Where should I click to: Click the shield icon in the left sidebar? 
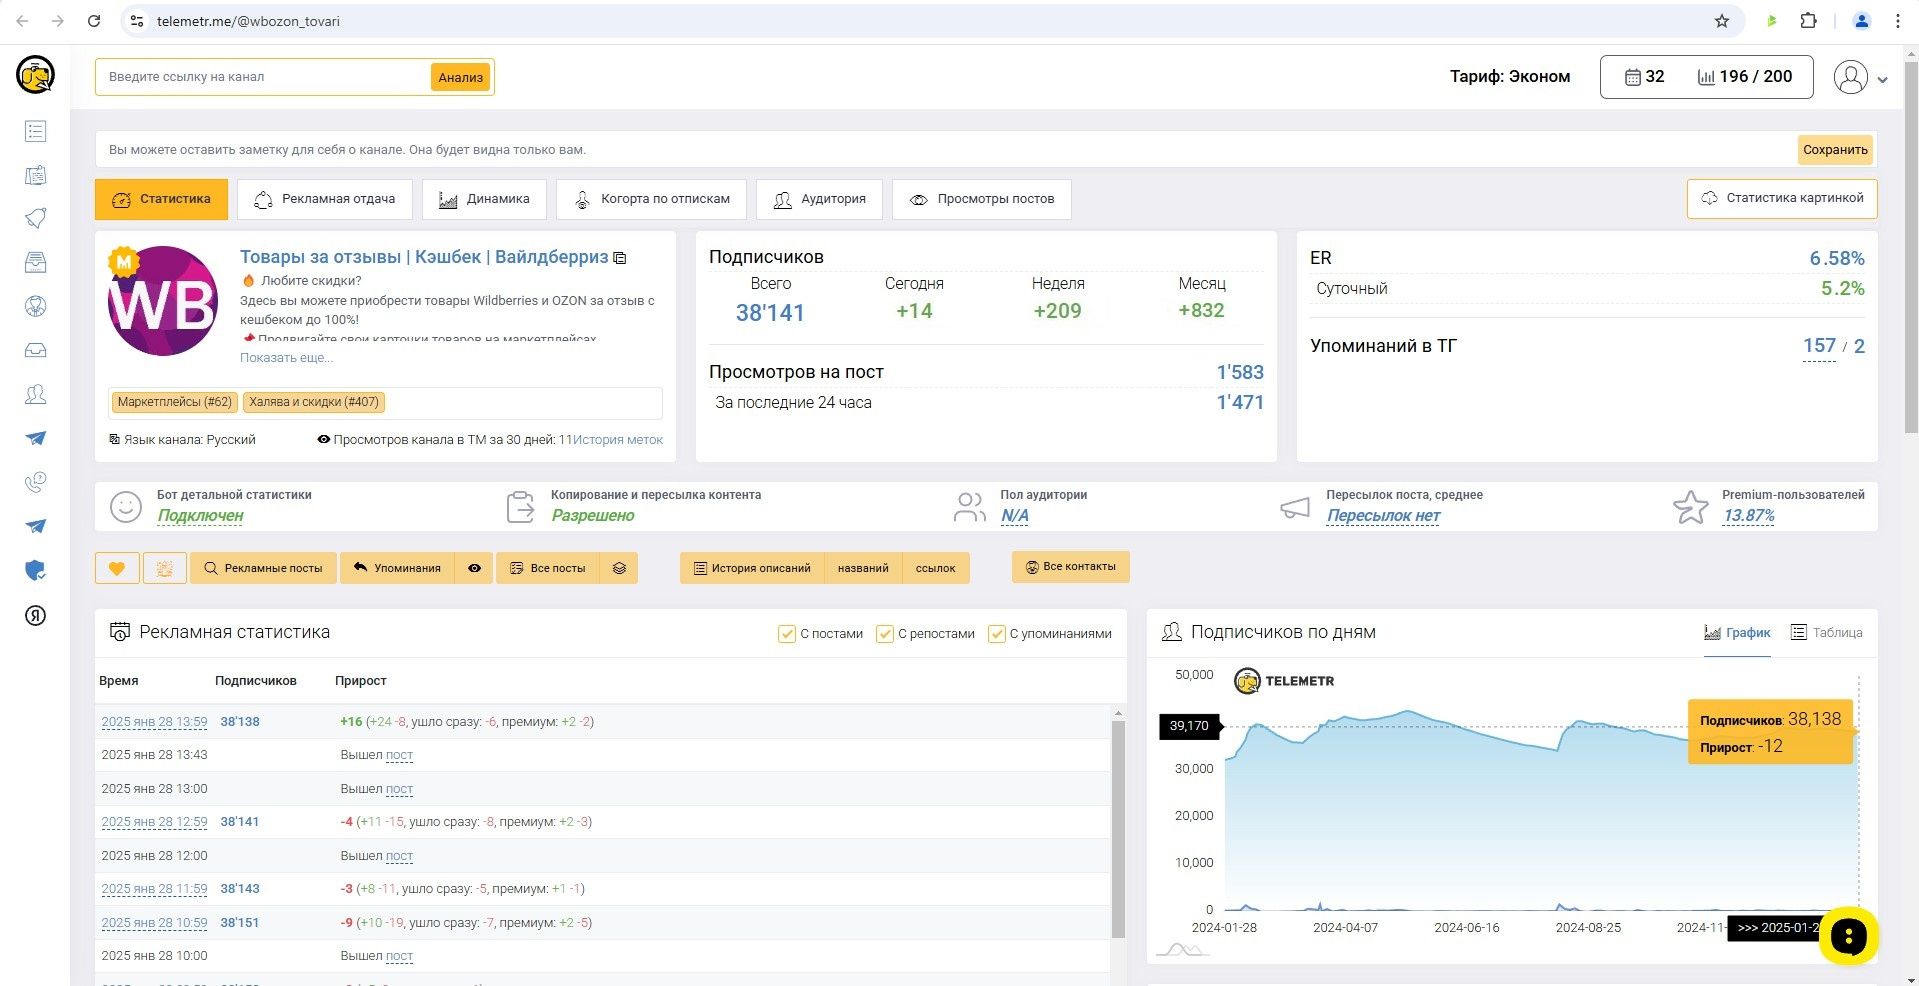pos(35,570)
